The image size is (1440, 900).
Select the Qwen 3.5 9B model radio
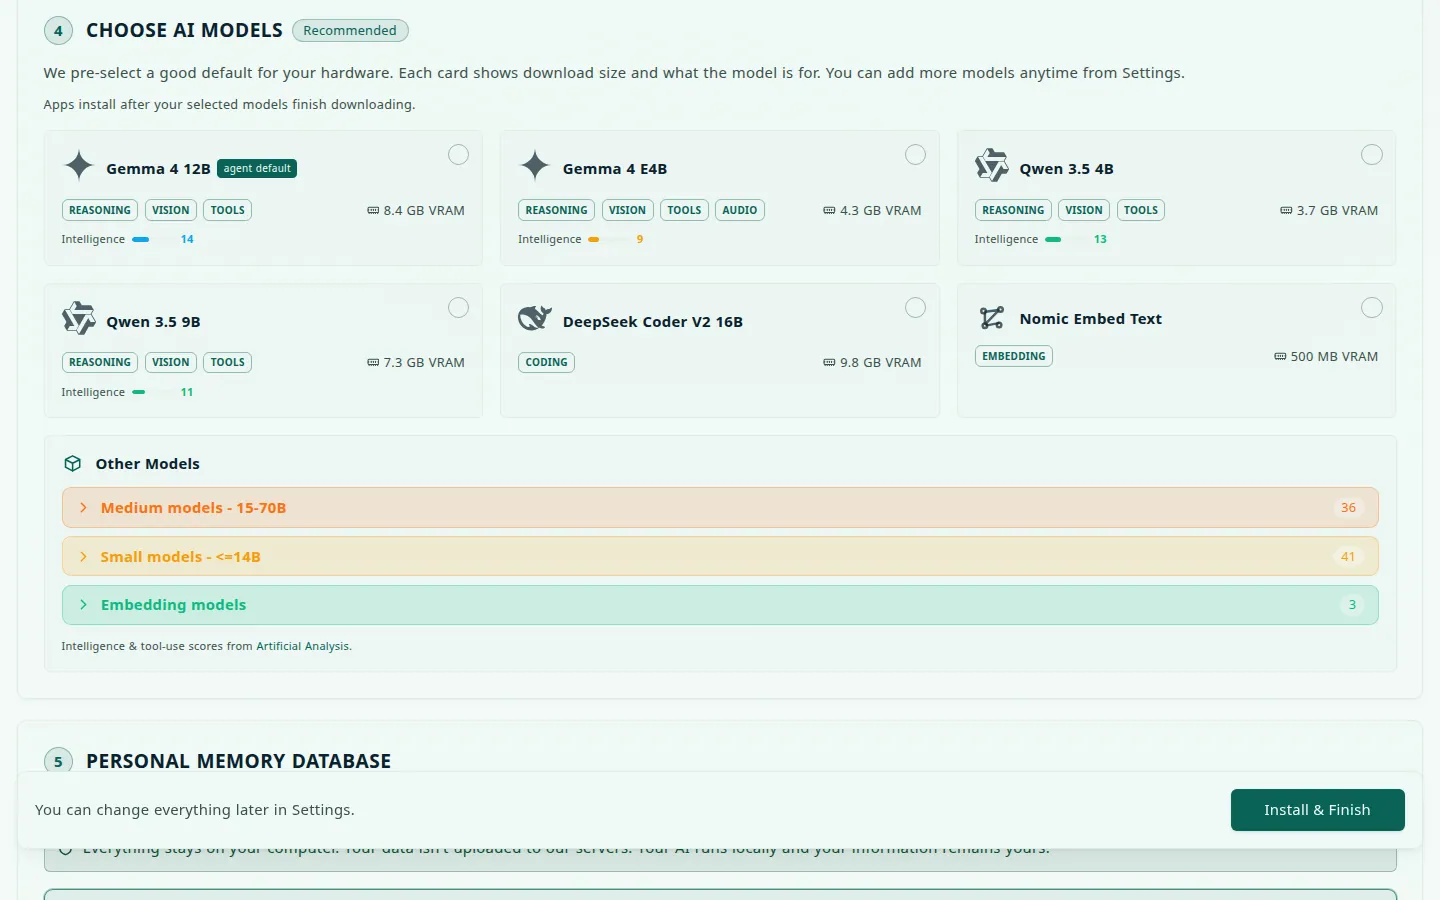(458, 308)
